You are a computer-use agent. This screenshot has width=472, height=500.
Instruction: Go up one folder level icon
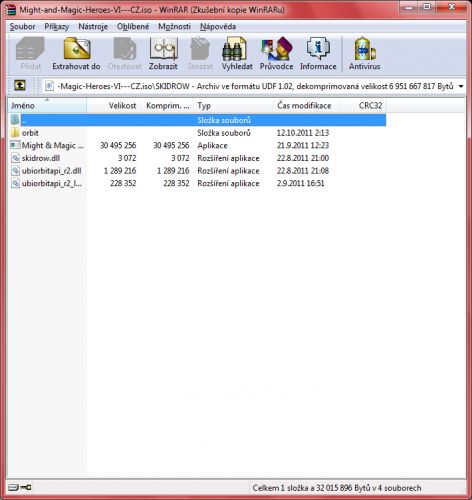pyautogui.click(x=20, y=86)
